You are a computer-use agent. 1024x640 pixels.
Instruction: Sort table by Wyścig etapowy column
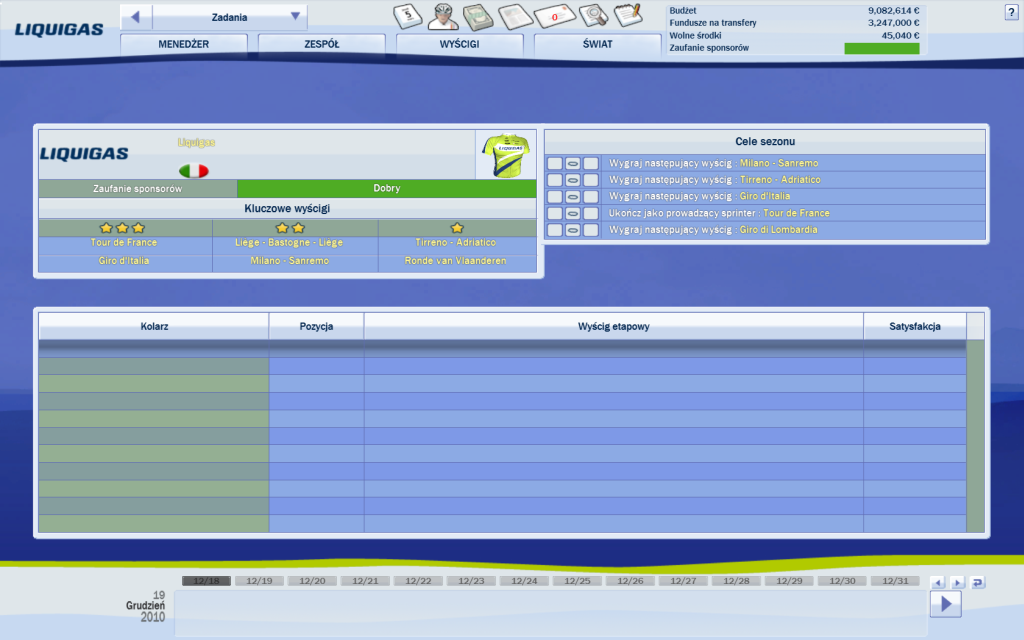pos(614,326)
